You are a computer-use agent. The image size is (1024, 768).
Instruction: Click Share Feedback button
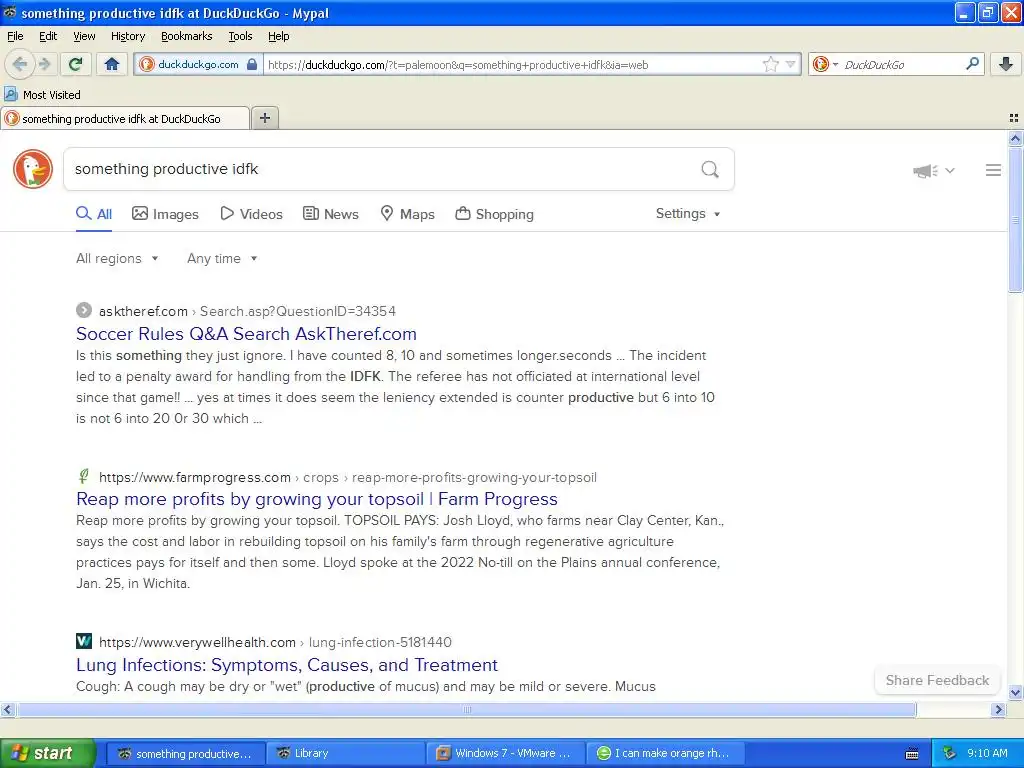click(x=937, y=680)
